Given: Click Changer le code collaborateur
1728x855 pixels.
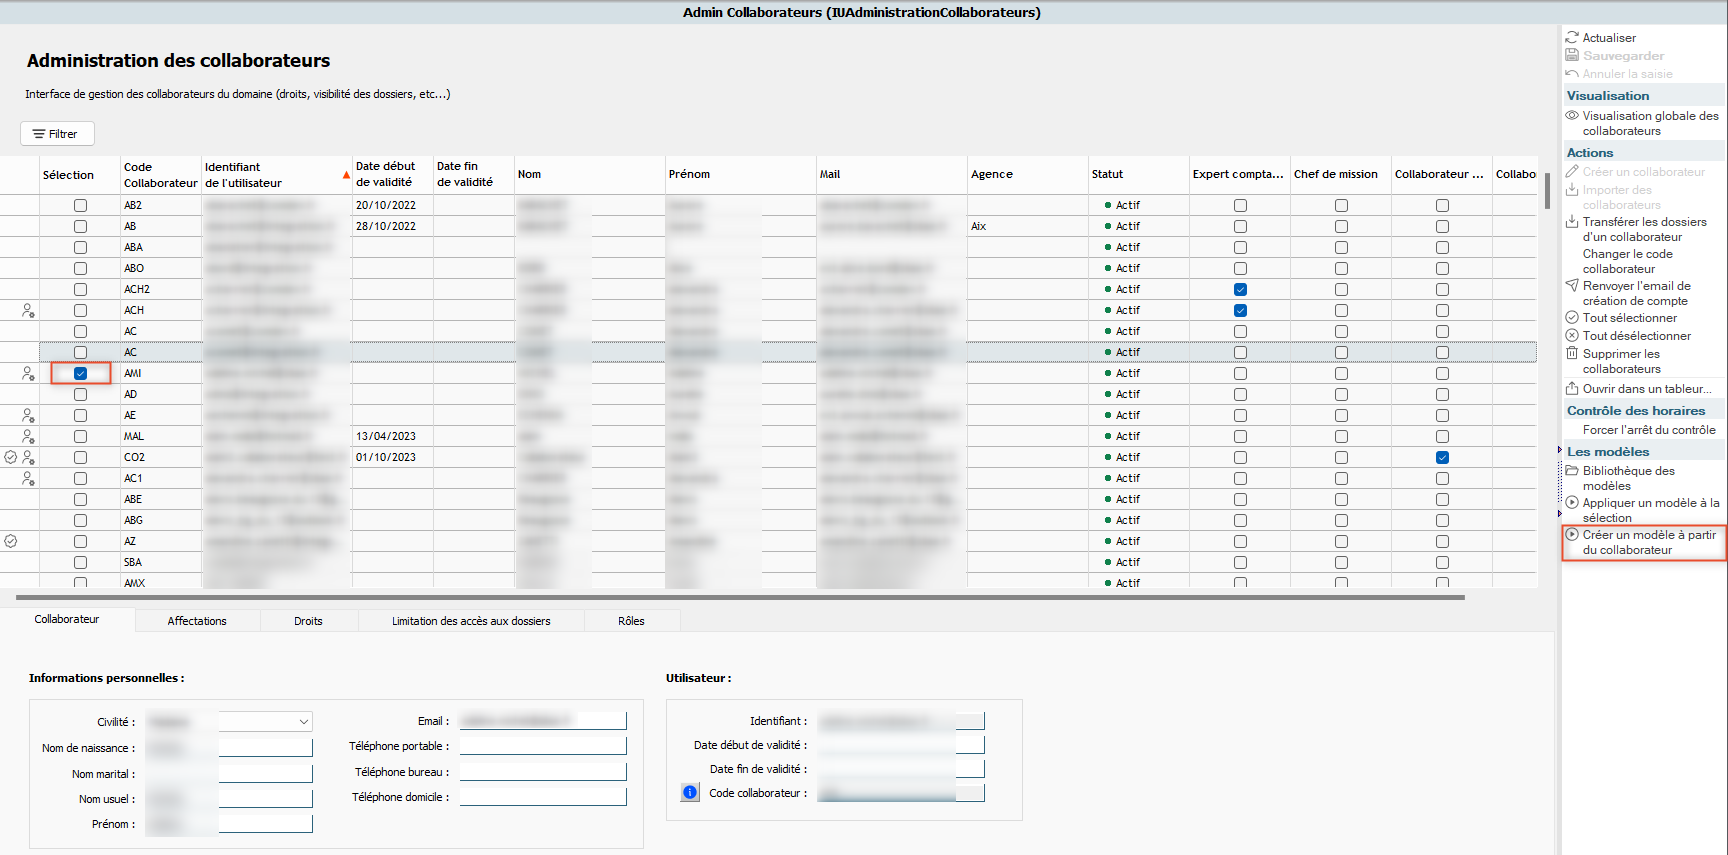Looking at the screenshot, I should 1627,261.
